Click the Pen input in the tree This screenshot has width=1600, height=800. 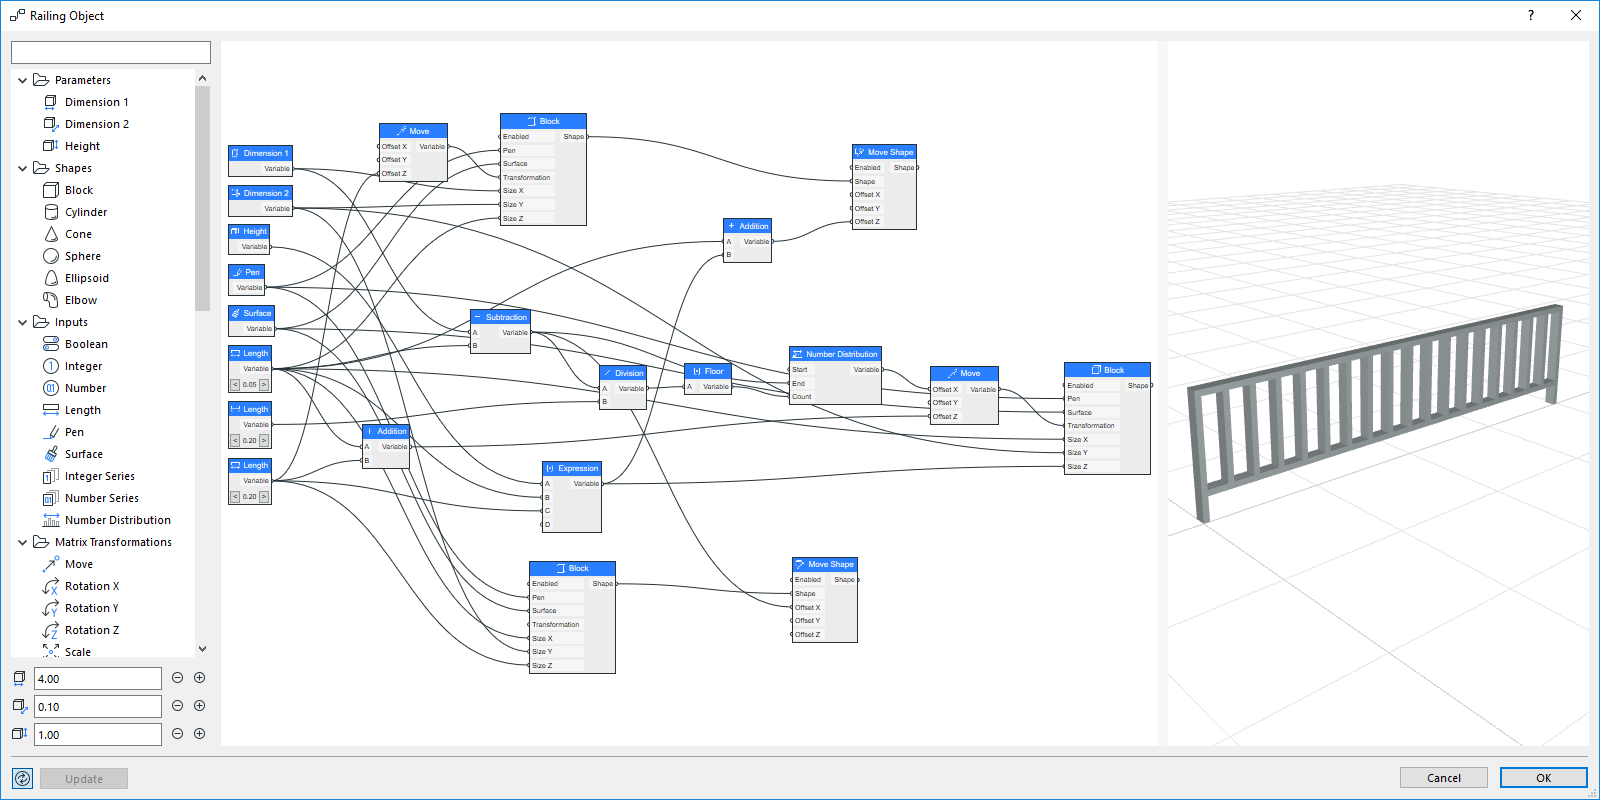[x=74, y=432]
